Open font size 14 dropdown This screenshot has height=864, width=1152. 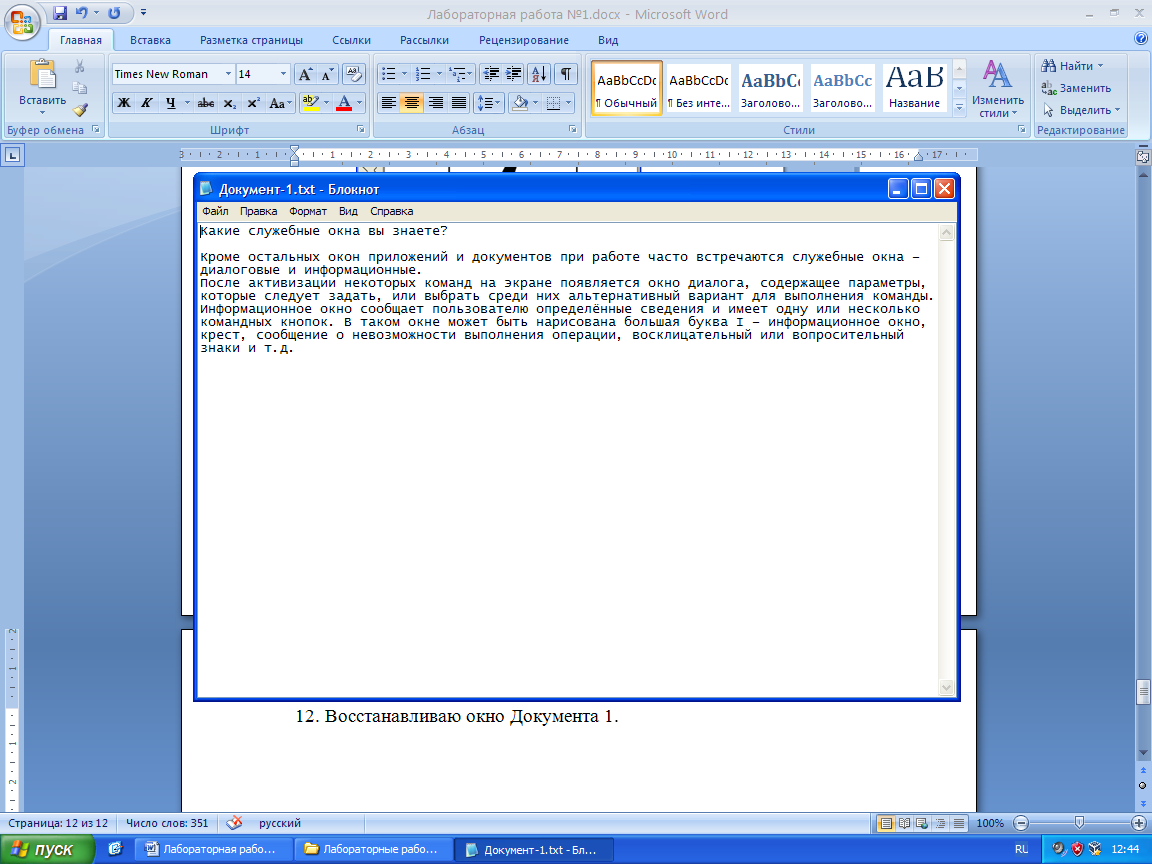pos(284,74)
